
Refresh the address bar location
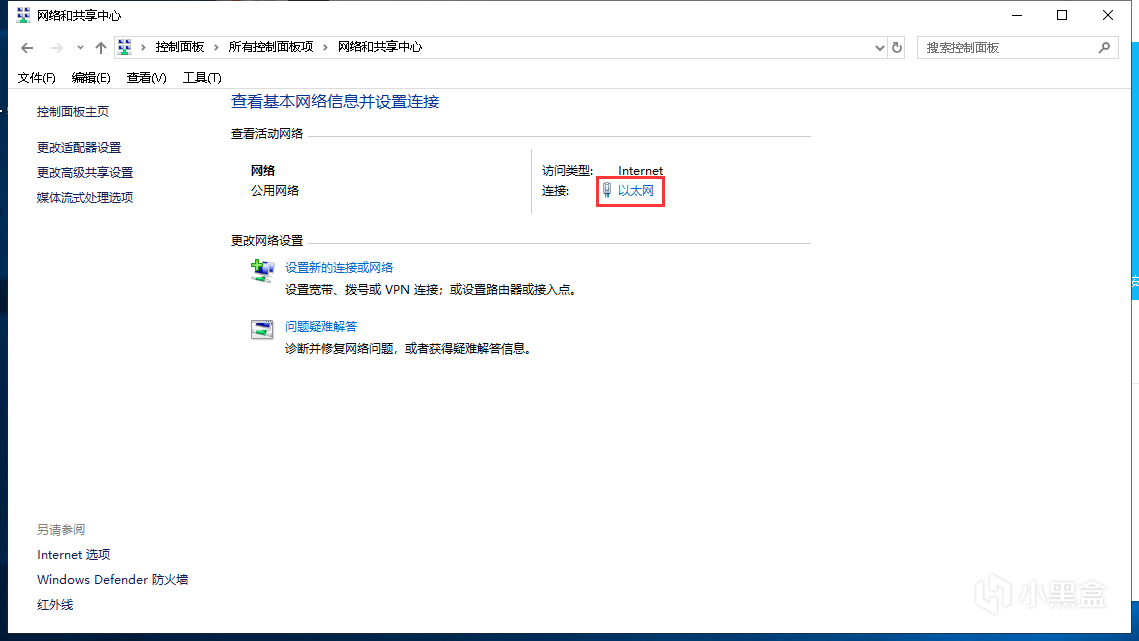coord(897,47)
